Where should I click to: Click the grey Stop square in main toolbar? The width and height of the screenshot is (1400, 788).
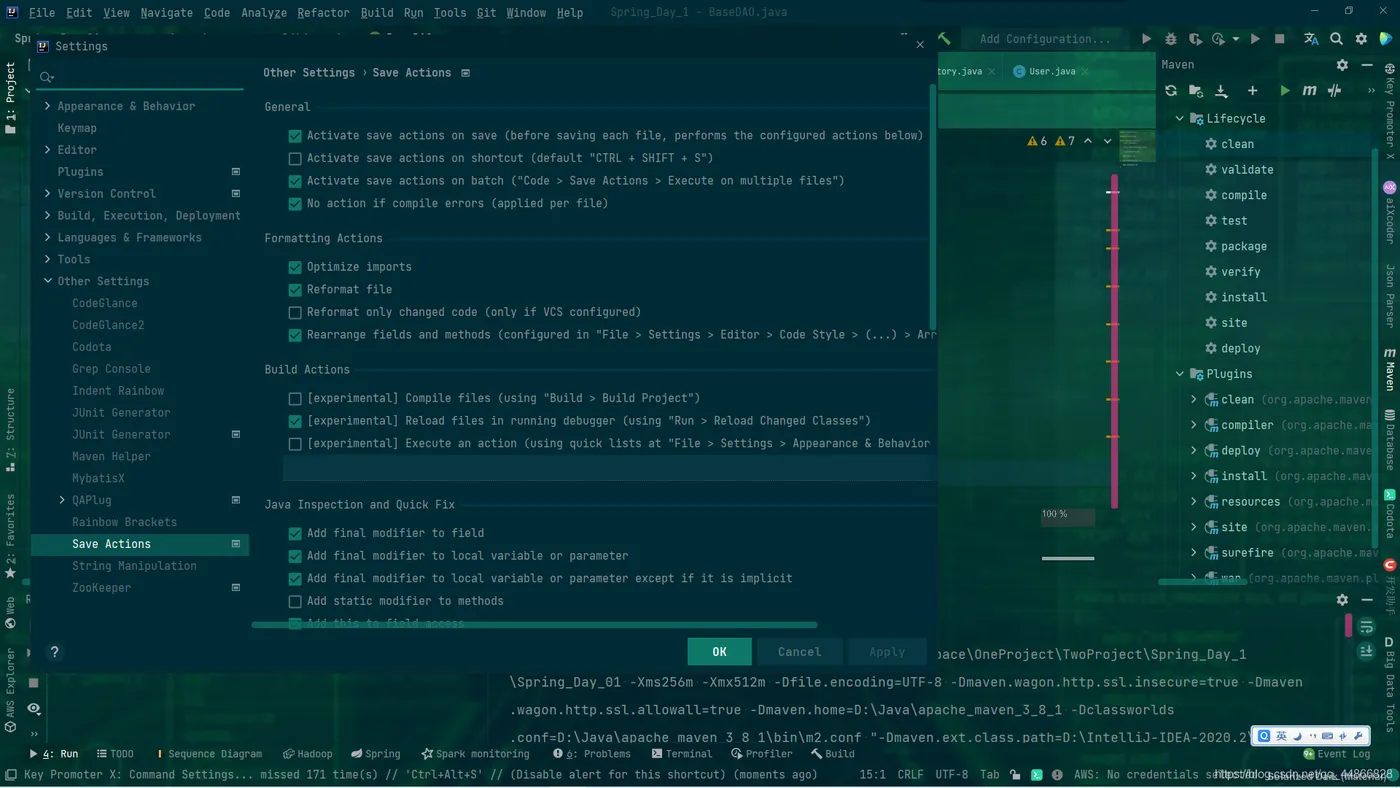(x=1279, y=39)
